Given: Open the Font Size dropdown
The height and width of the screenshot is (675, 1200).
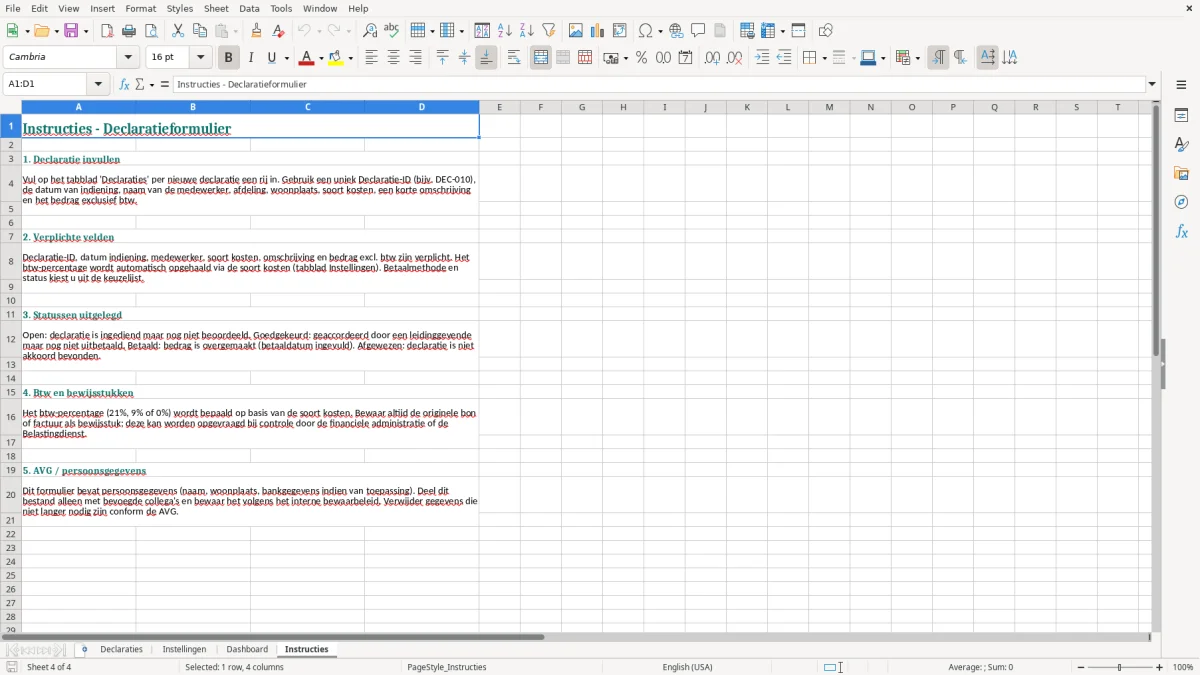Looking at the screenshot, I should pyautogui.click(x=200, y=58).
